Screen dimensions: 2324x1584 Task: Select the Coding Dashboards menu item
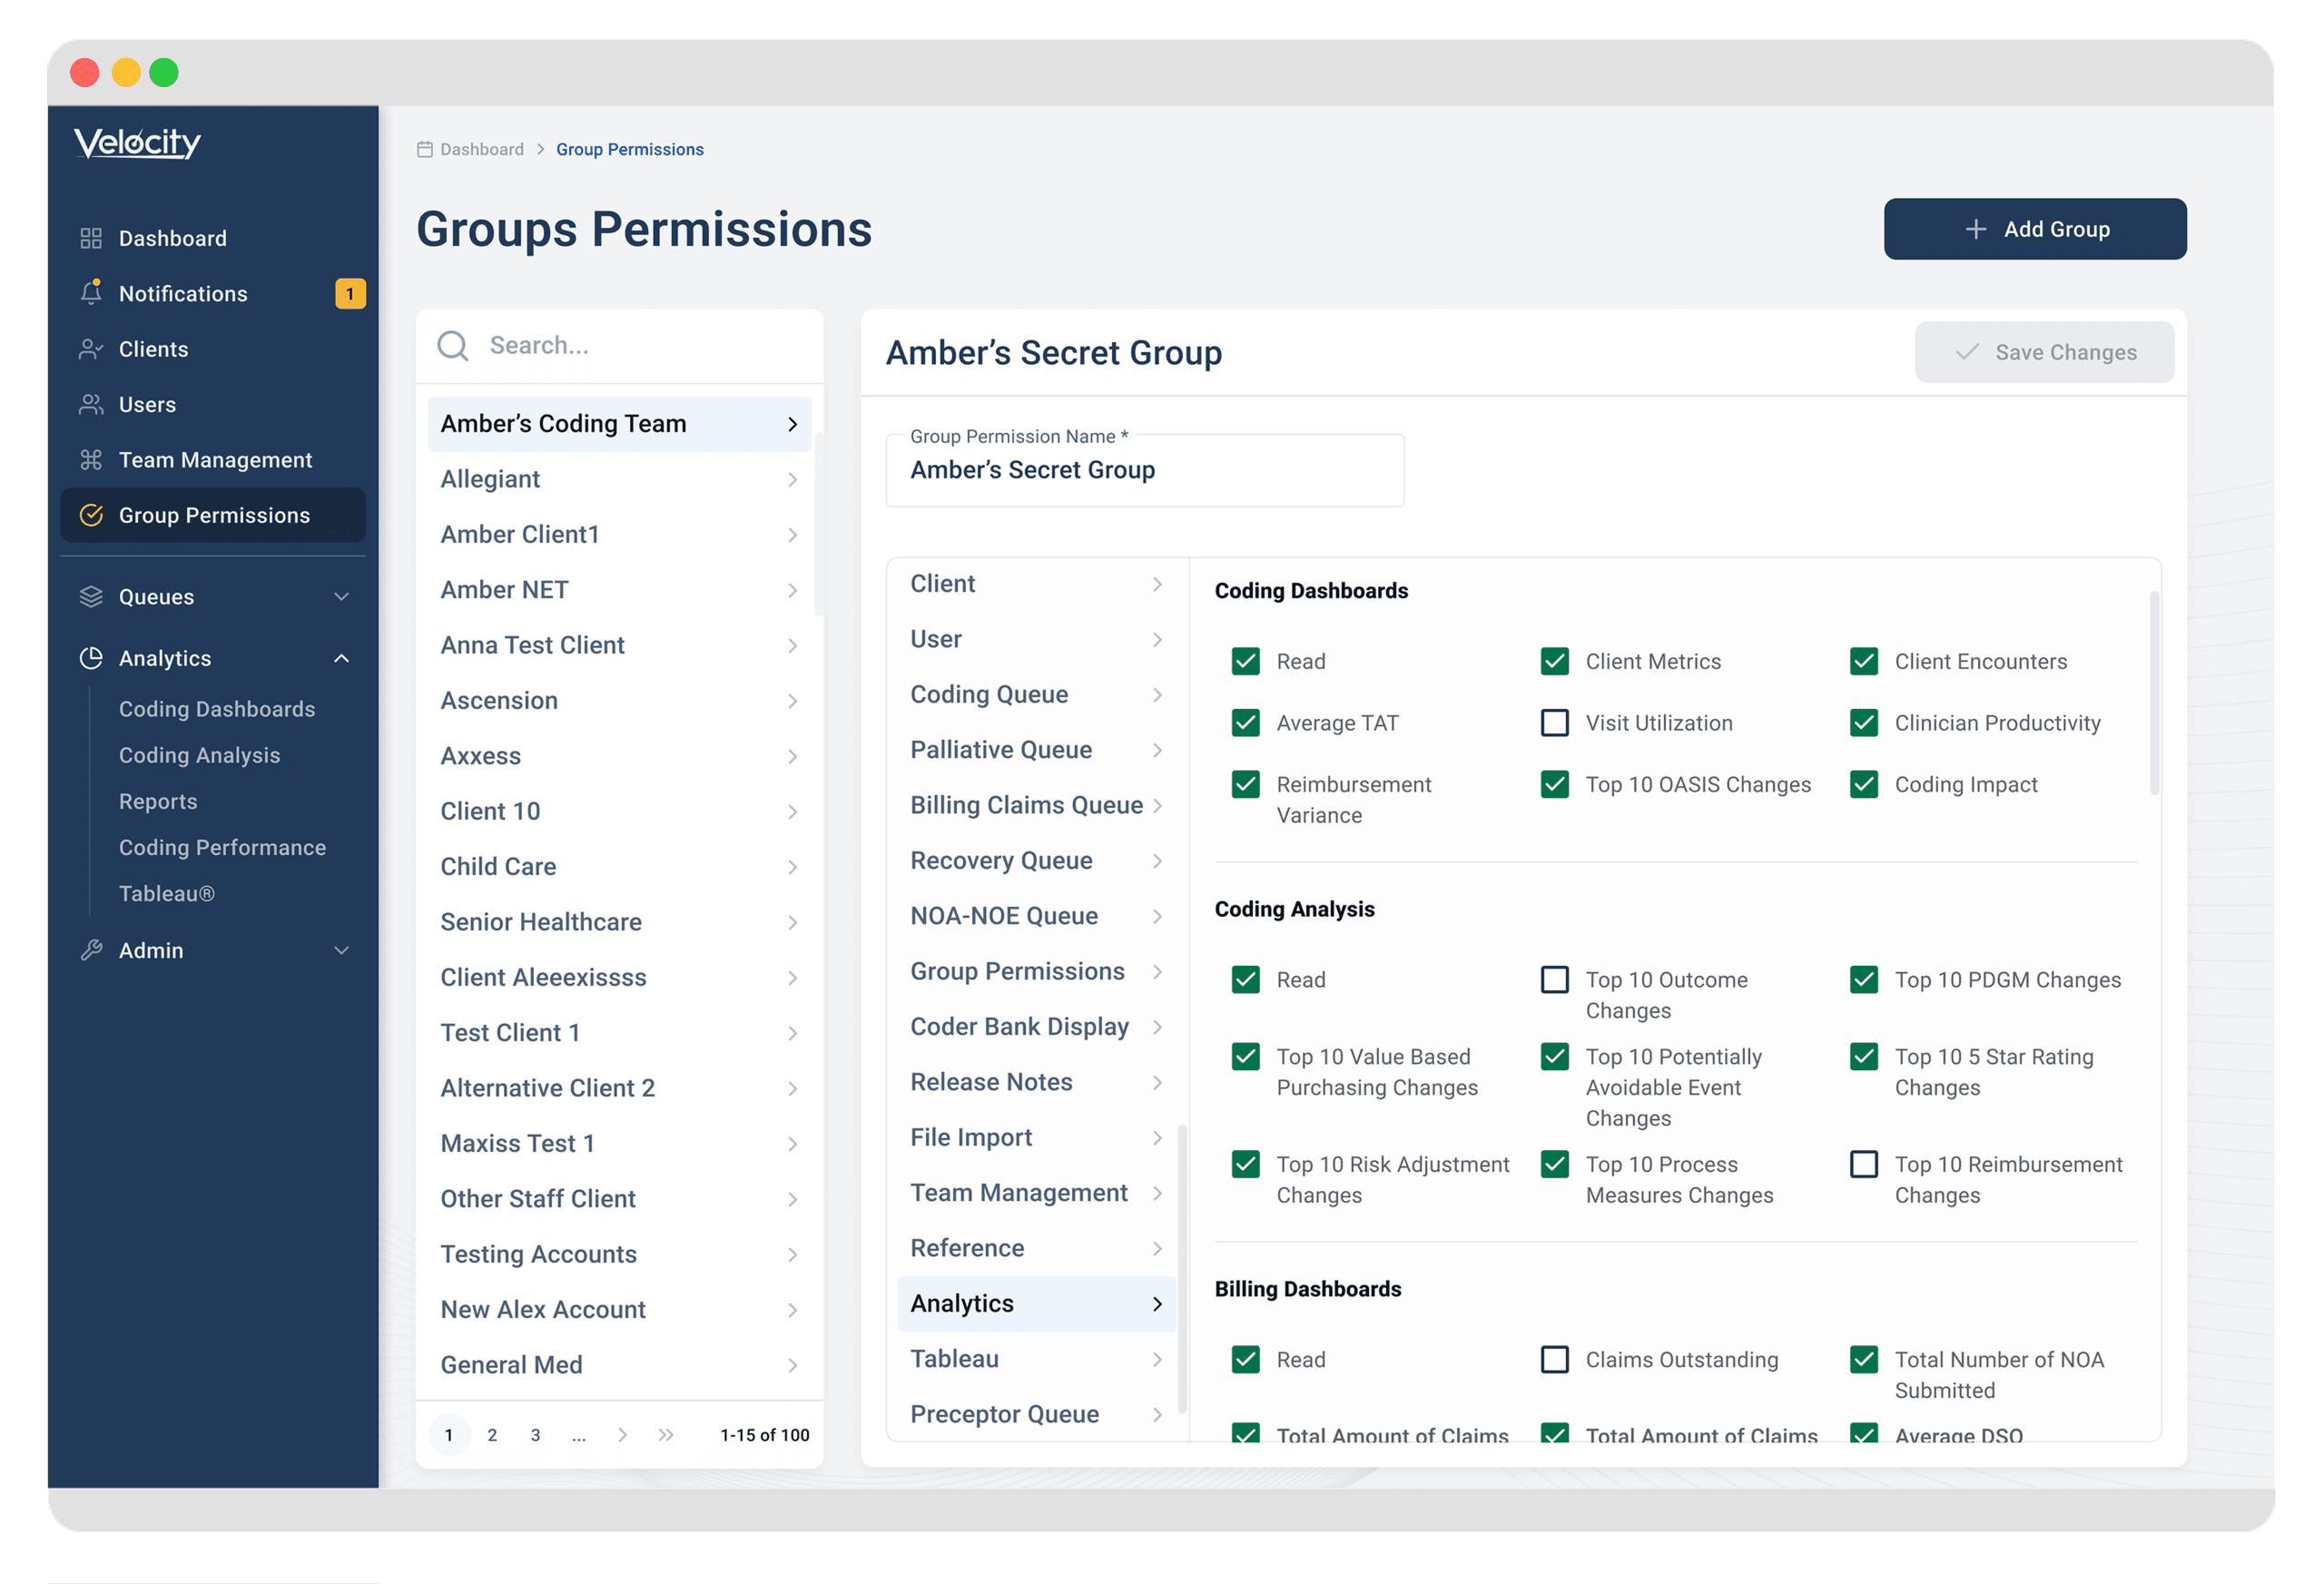coord(215,708)
